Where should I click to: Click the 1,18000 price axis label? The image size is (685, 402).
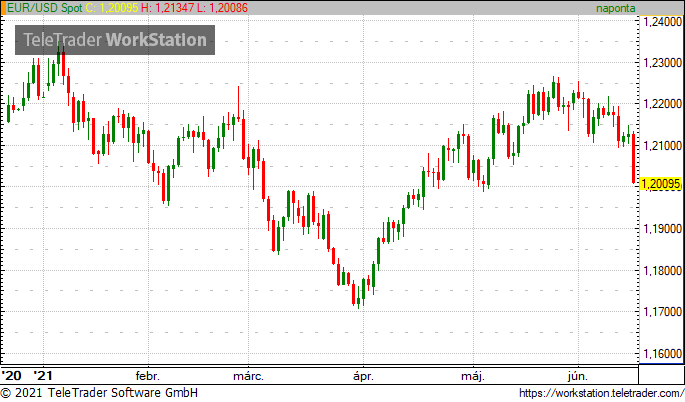pyautogui.click(x=663, y=270)
